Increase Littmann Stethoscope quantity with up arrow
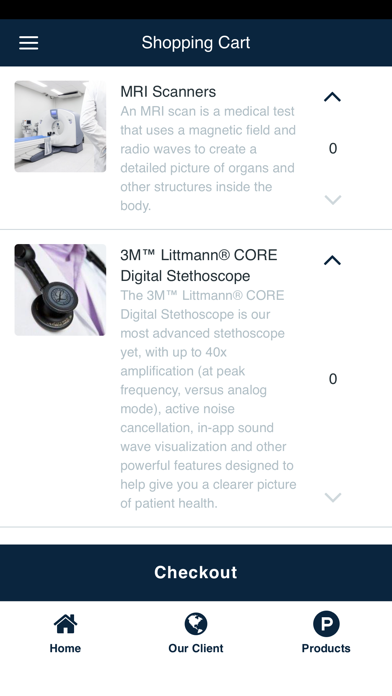Viewport: 392px width, 696px height. pyautogui.click(x=332, y=260)
